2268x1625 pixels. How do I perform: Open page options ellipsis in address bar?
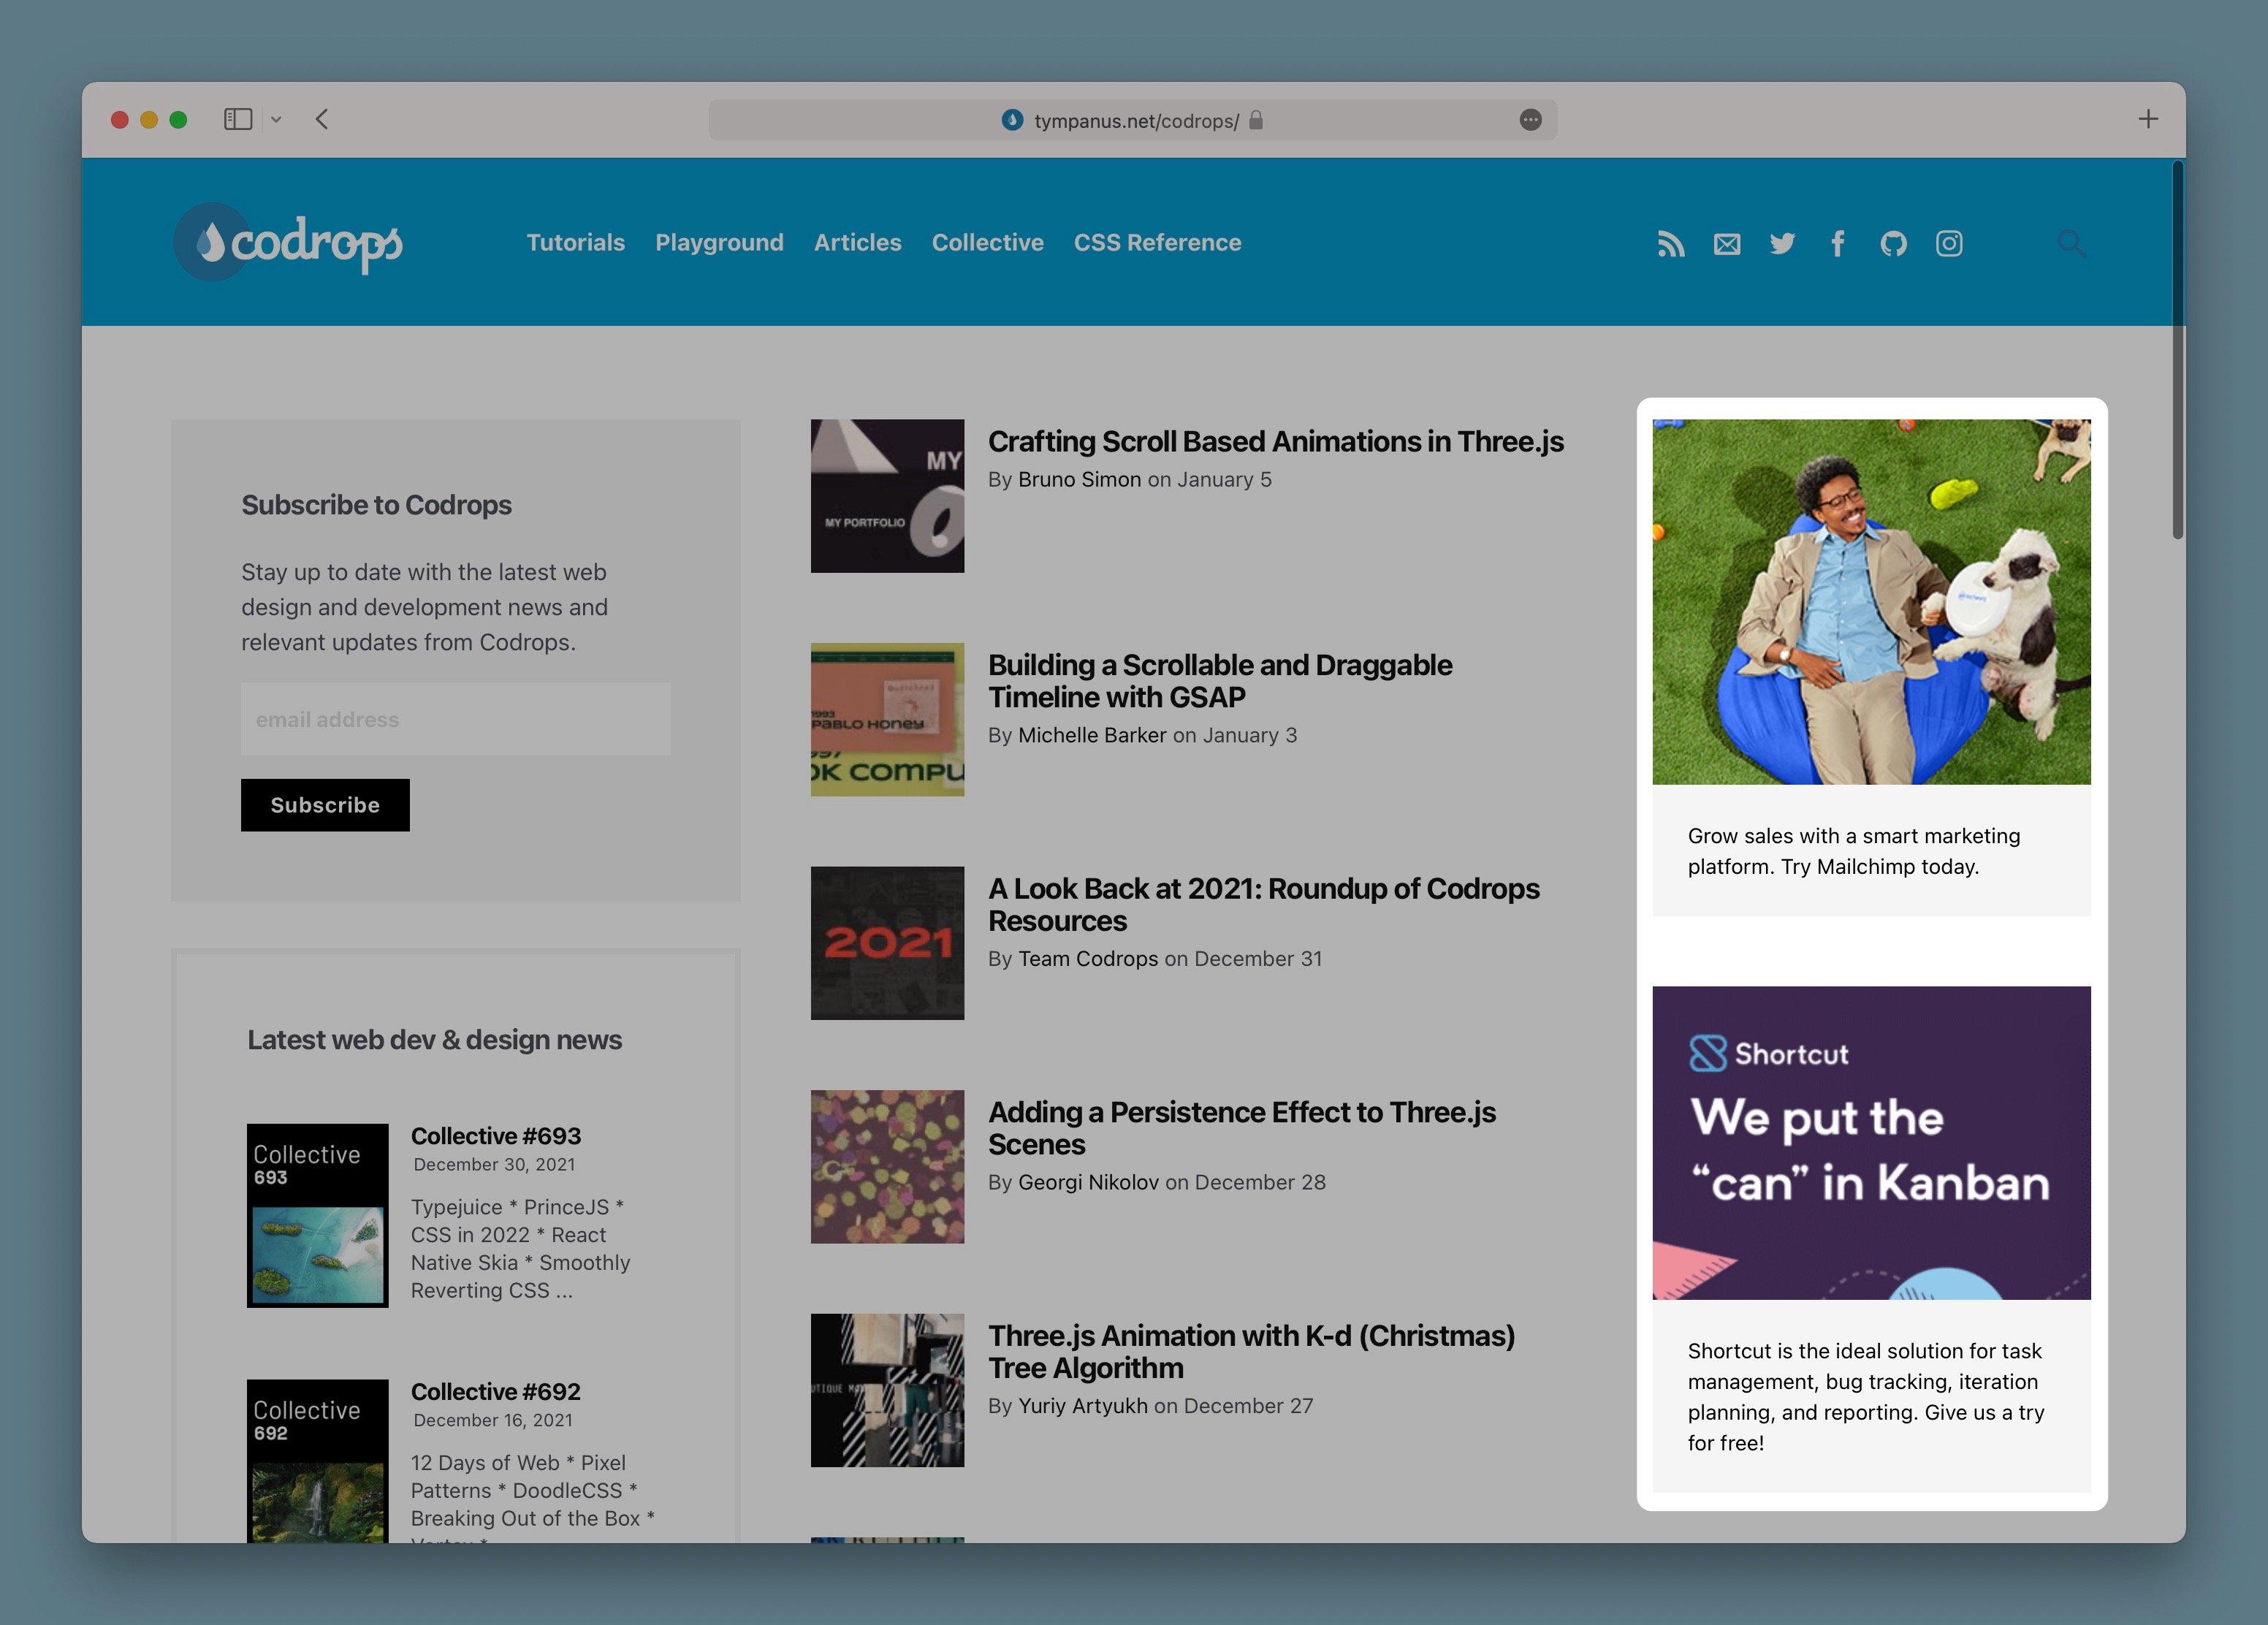tap(1530, 120)
